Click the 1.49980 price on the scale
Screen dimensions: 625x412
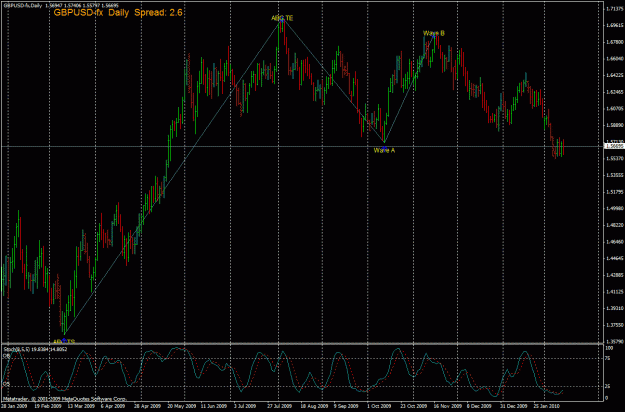[x=615, y=208]
